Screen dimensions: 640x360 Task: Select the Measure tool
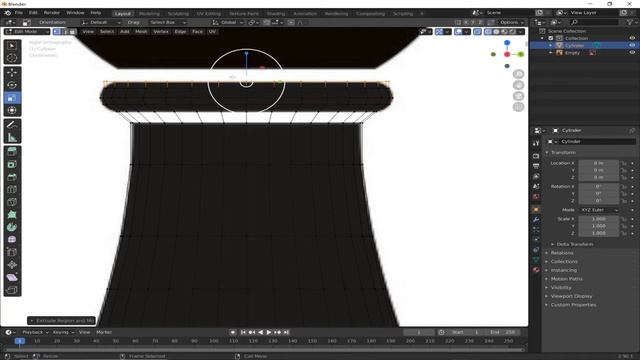click(12, 138)
